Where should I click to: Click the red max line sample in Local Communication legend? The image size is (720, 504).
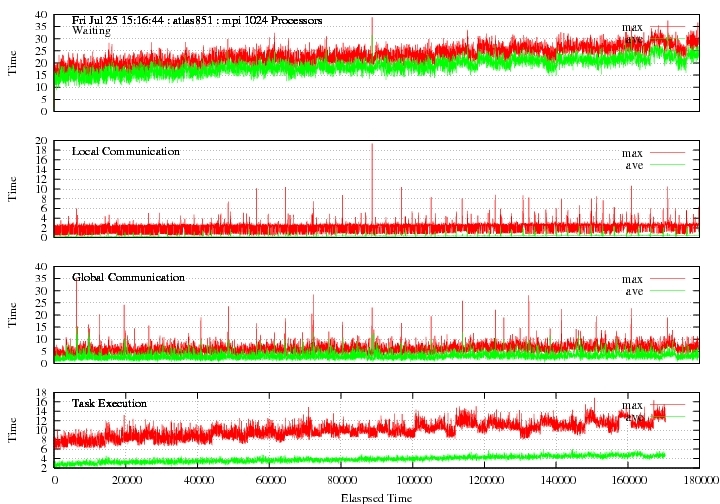[x=667, y=153]
